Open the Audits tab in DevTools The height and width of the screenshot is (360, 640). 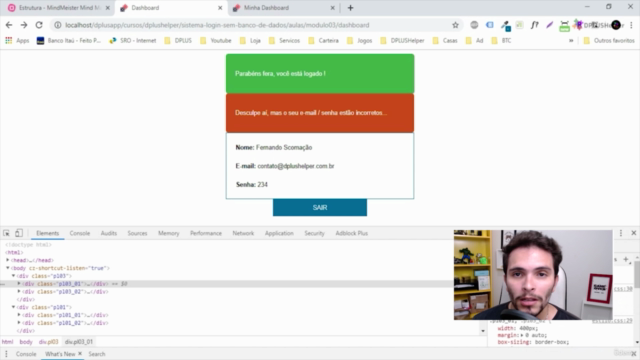click(x=109, y=233)
